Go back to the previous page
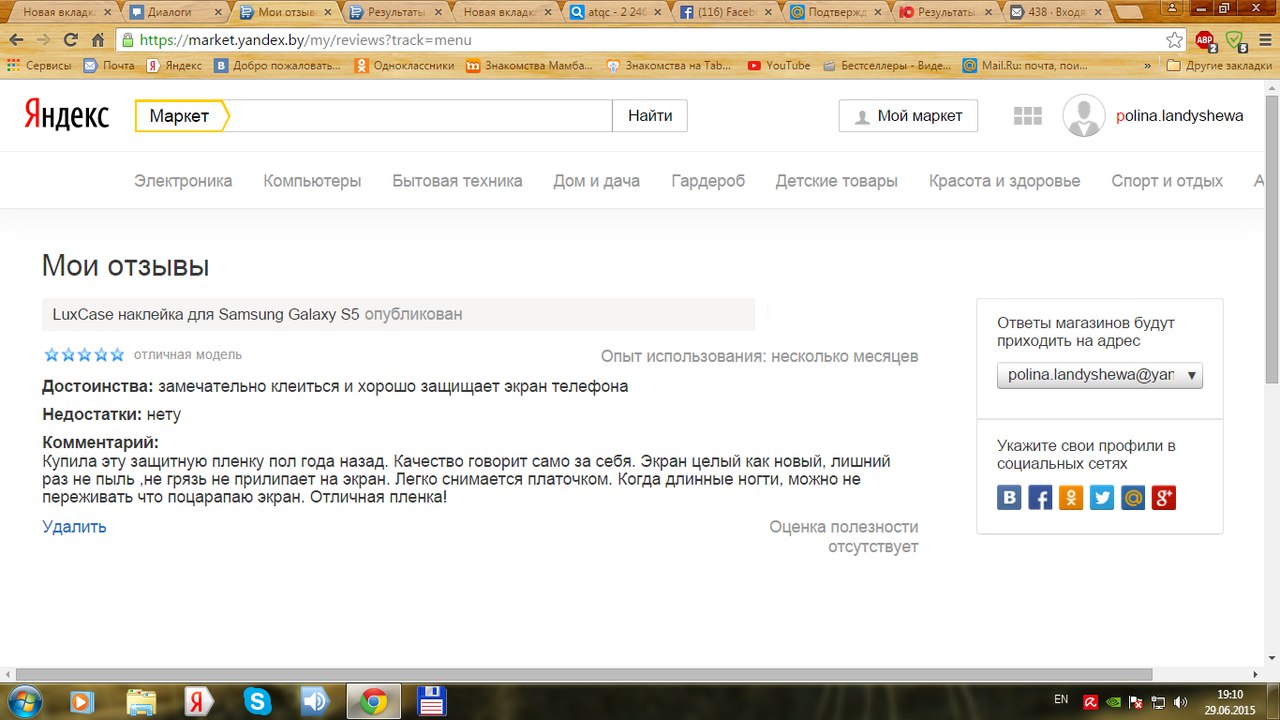Image resolution: width=1280 pixels, height=720 pixels. (16, 41)
